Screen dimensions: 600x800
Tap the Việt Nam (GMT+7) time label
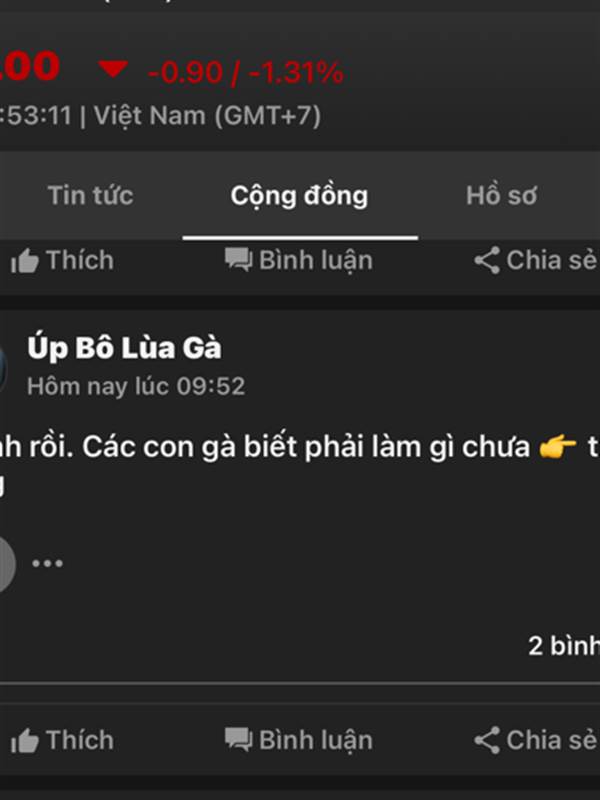tap(207, 116)
